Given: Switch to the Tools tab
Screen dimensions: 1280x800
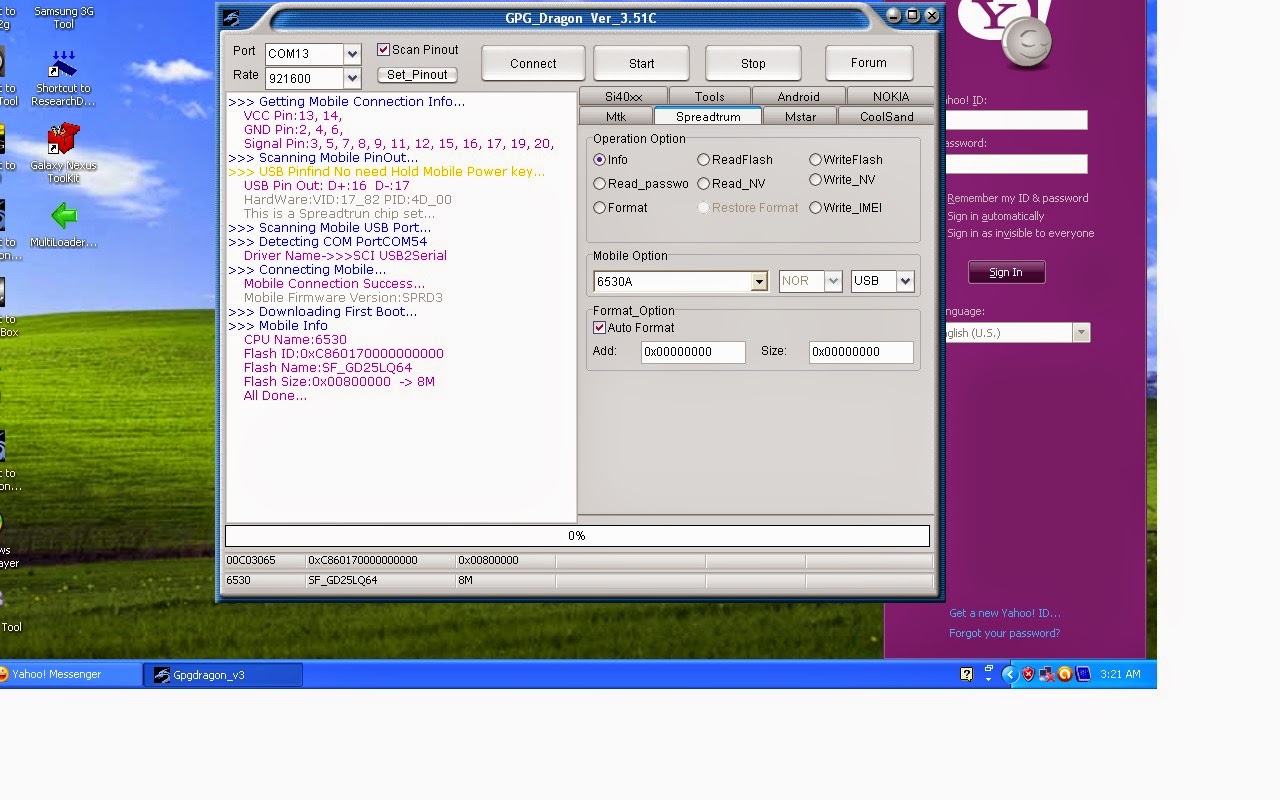Looking at the screenshot, I should pos(709,97).
